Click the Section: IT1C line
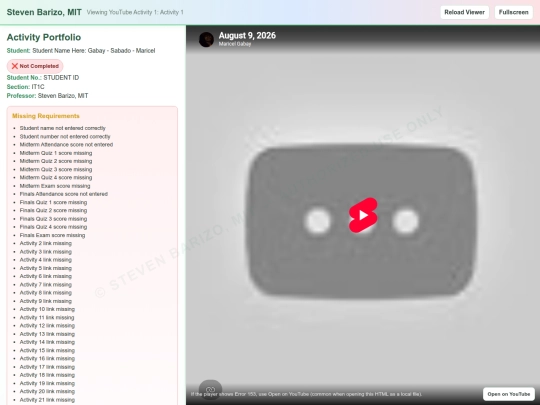This screenshot has height=405, width=540. click(x=25, y=87)
